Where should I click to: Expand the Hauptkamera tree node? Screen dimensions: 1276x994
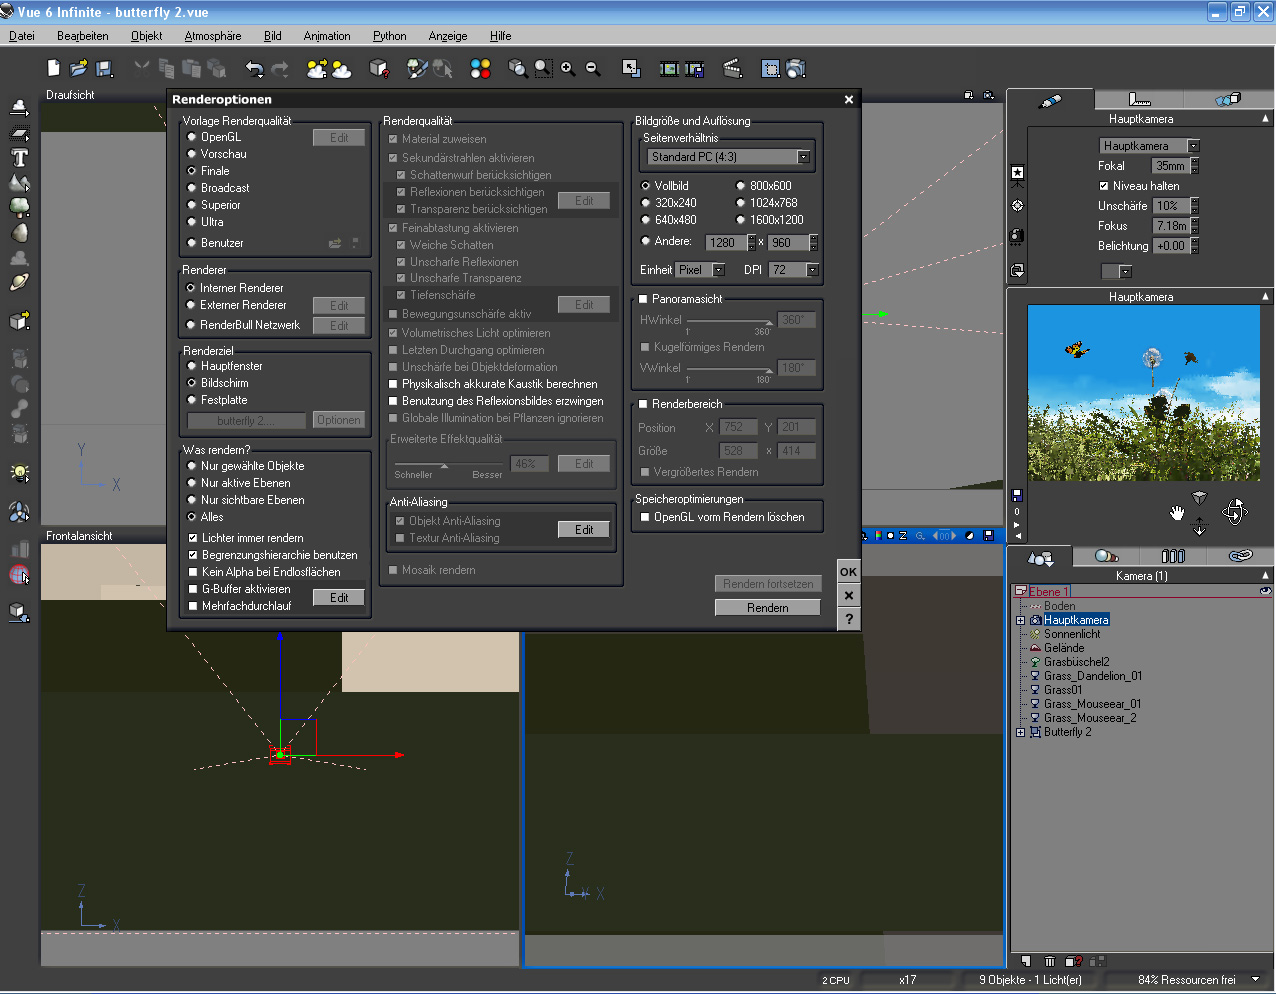click(1020, 620)
